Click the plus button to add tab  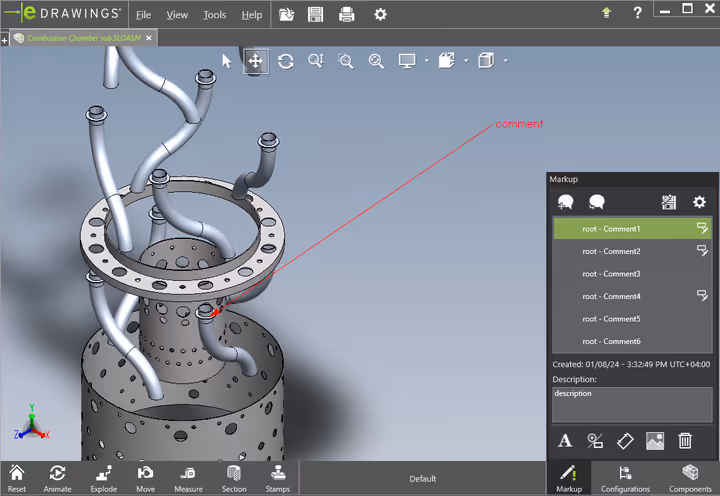(x=4, y=40)
